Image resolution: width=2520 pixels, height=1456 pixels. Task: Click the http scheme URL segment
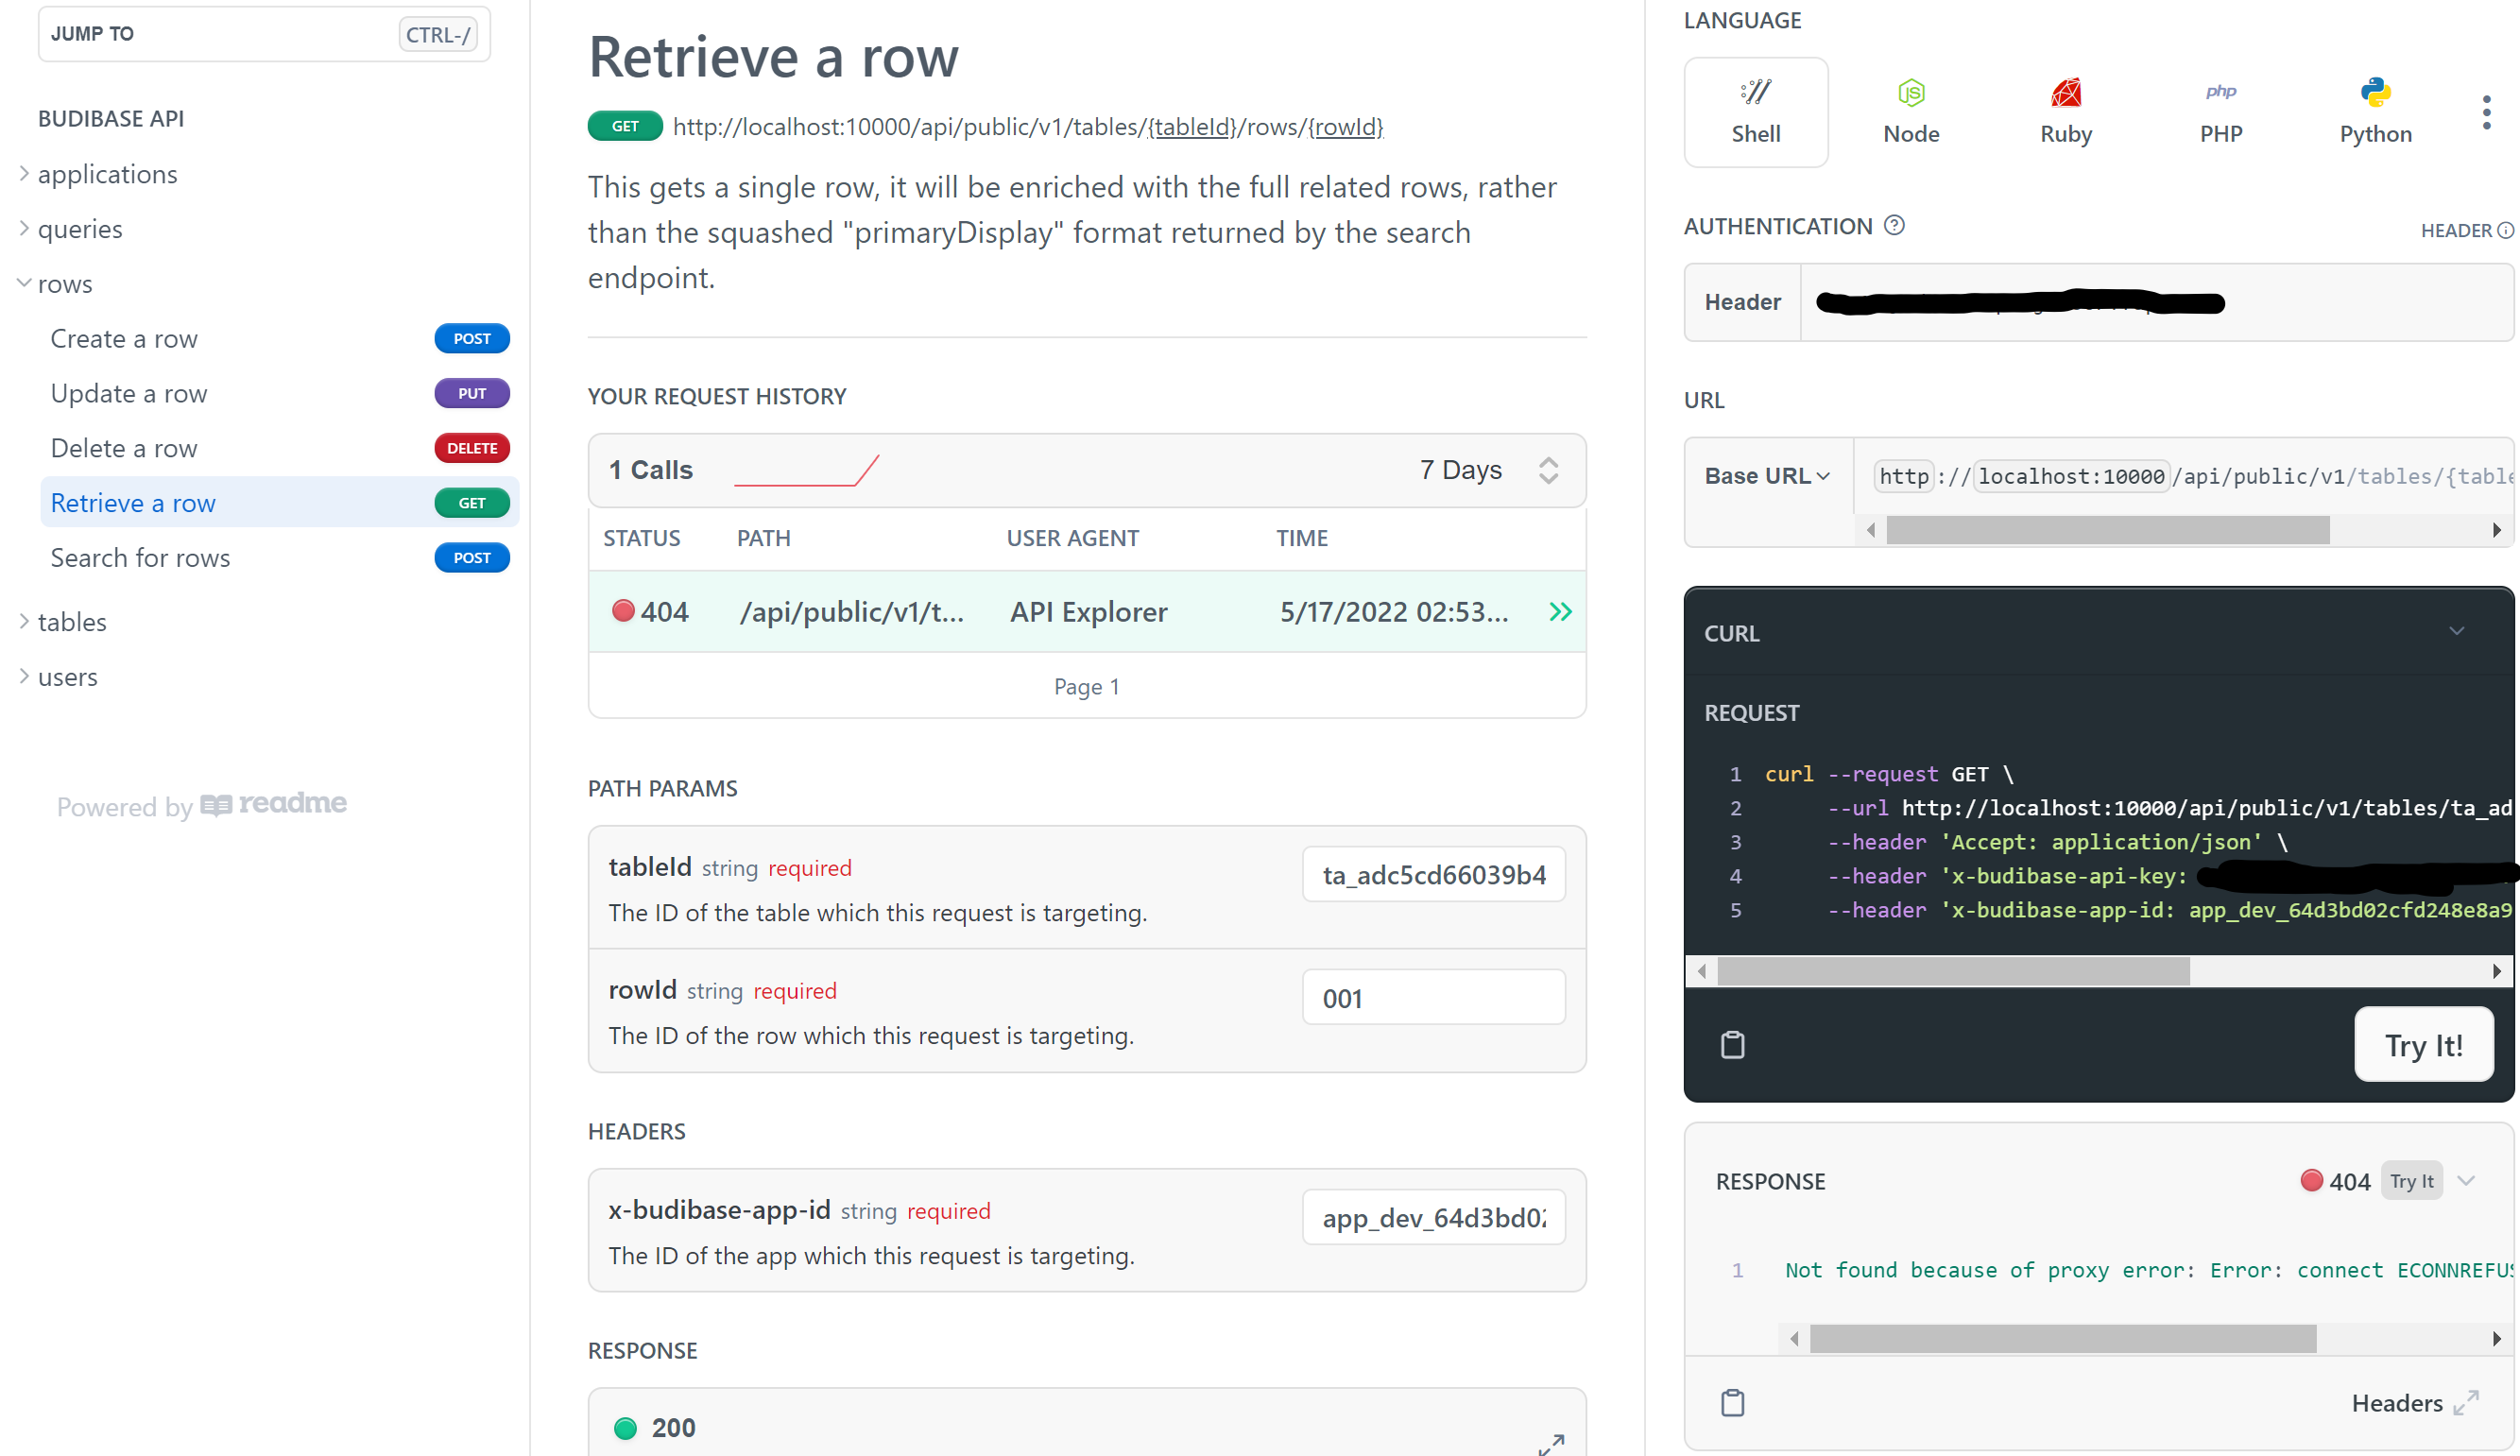(x=1903, y=476)
